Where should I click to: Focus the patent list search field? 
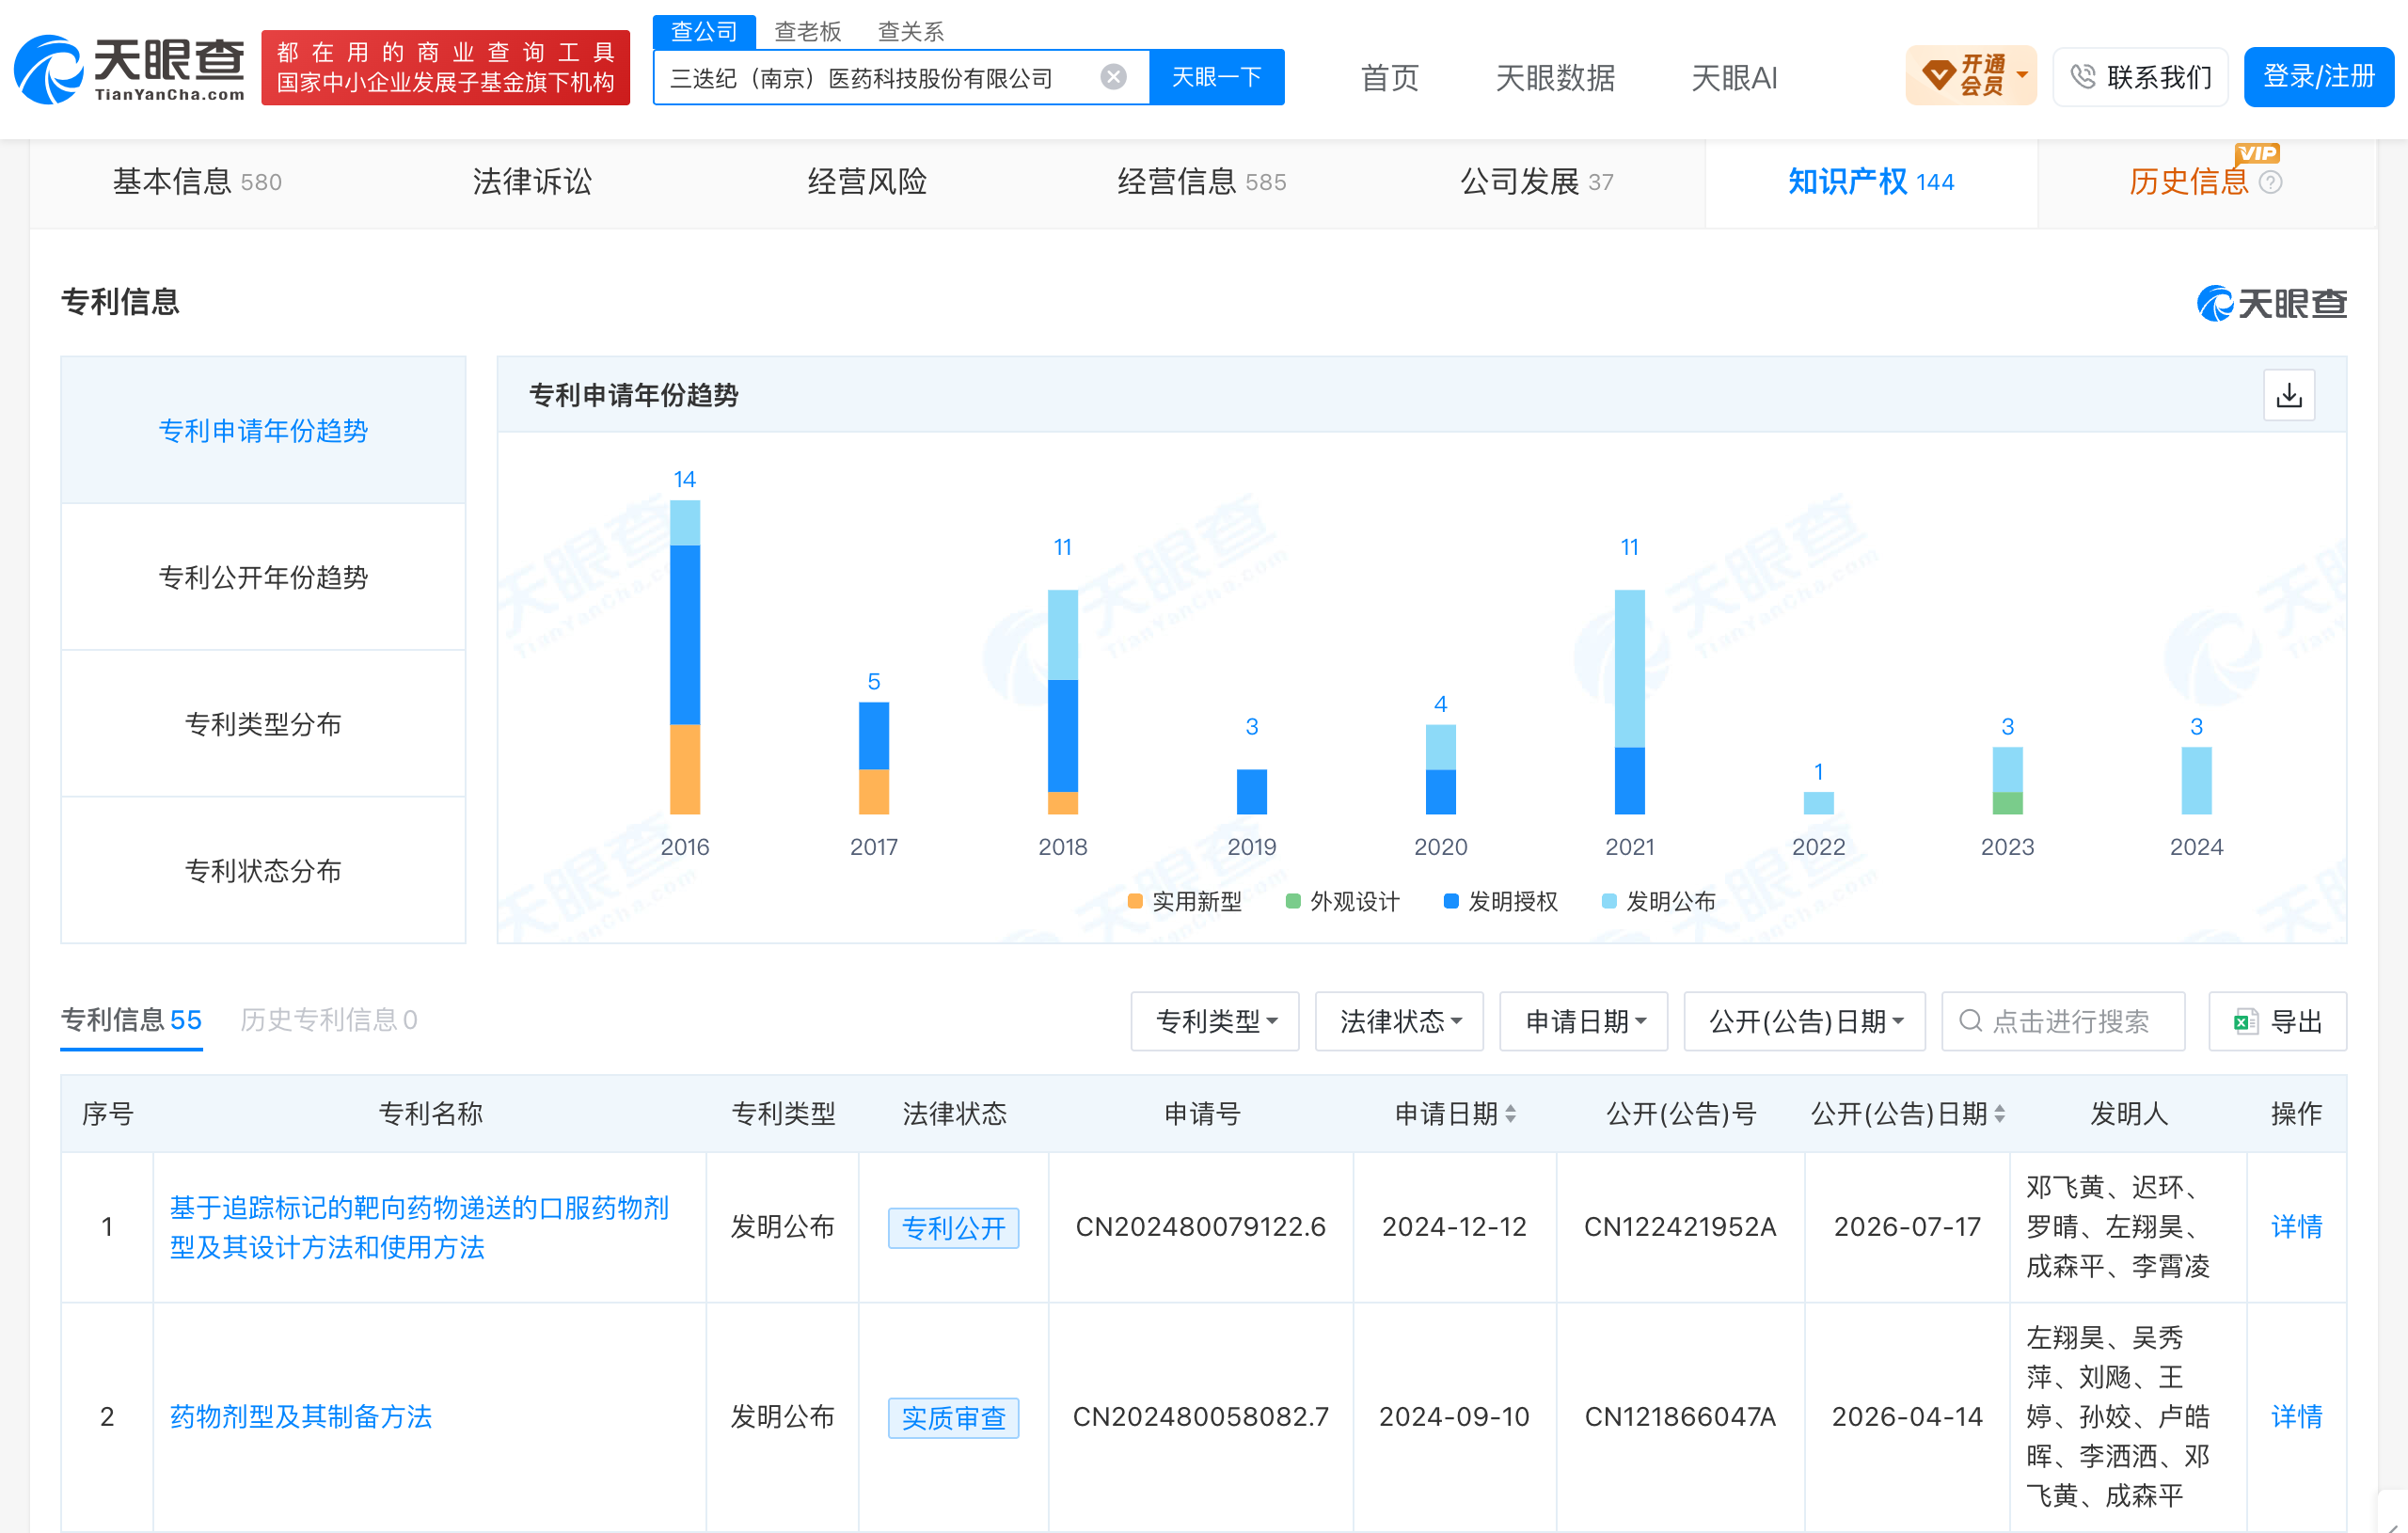click(2063, 1021)
